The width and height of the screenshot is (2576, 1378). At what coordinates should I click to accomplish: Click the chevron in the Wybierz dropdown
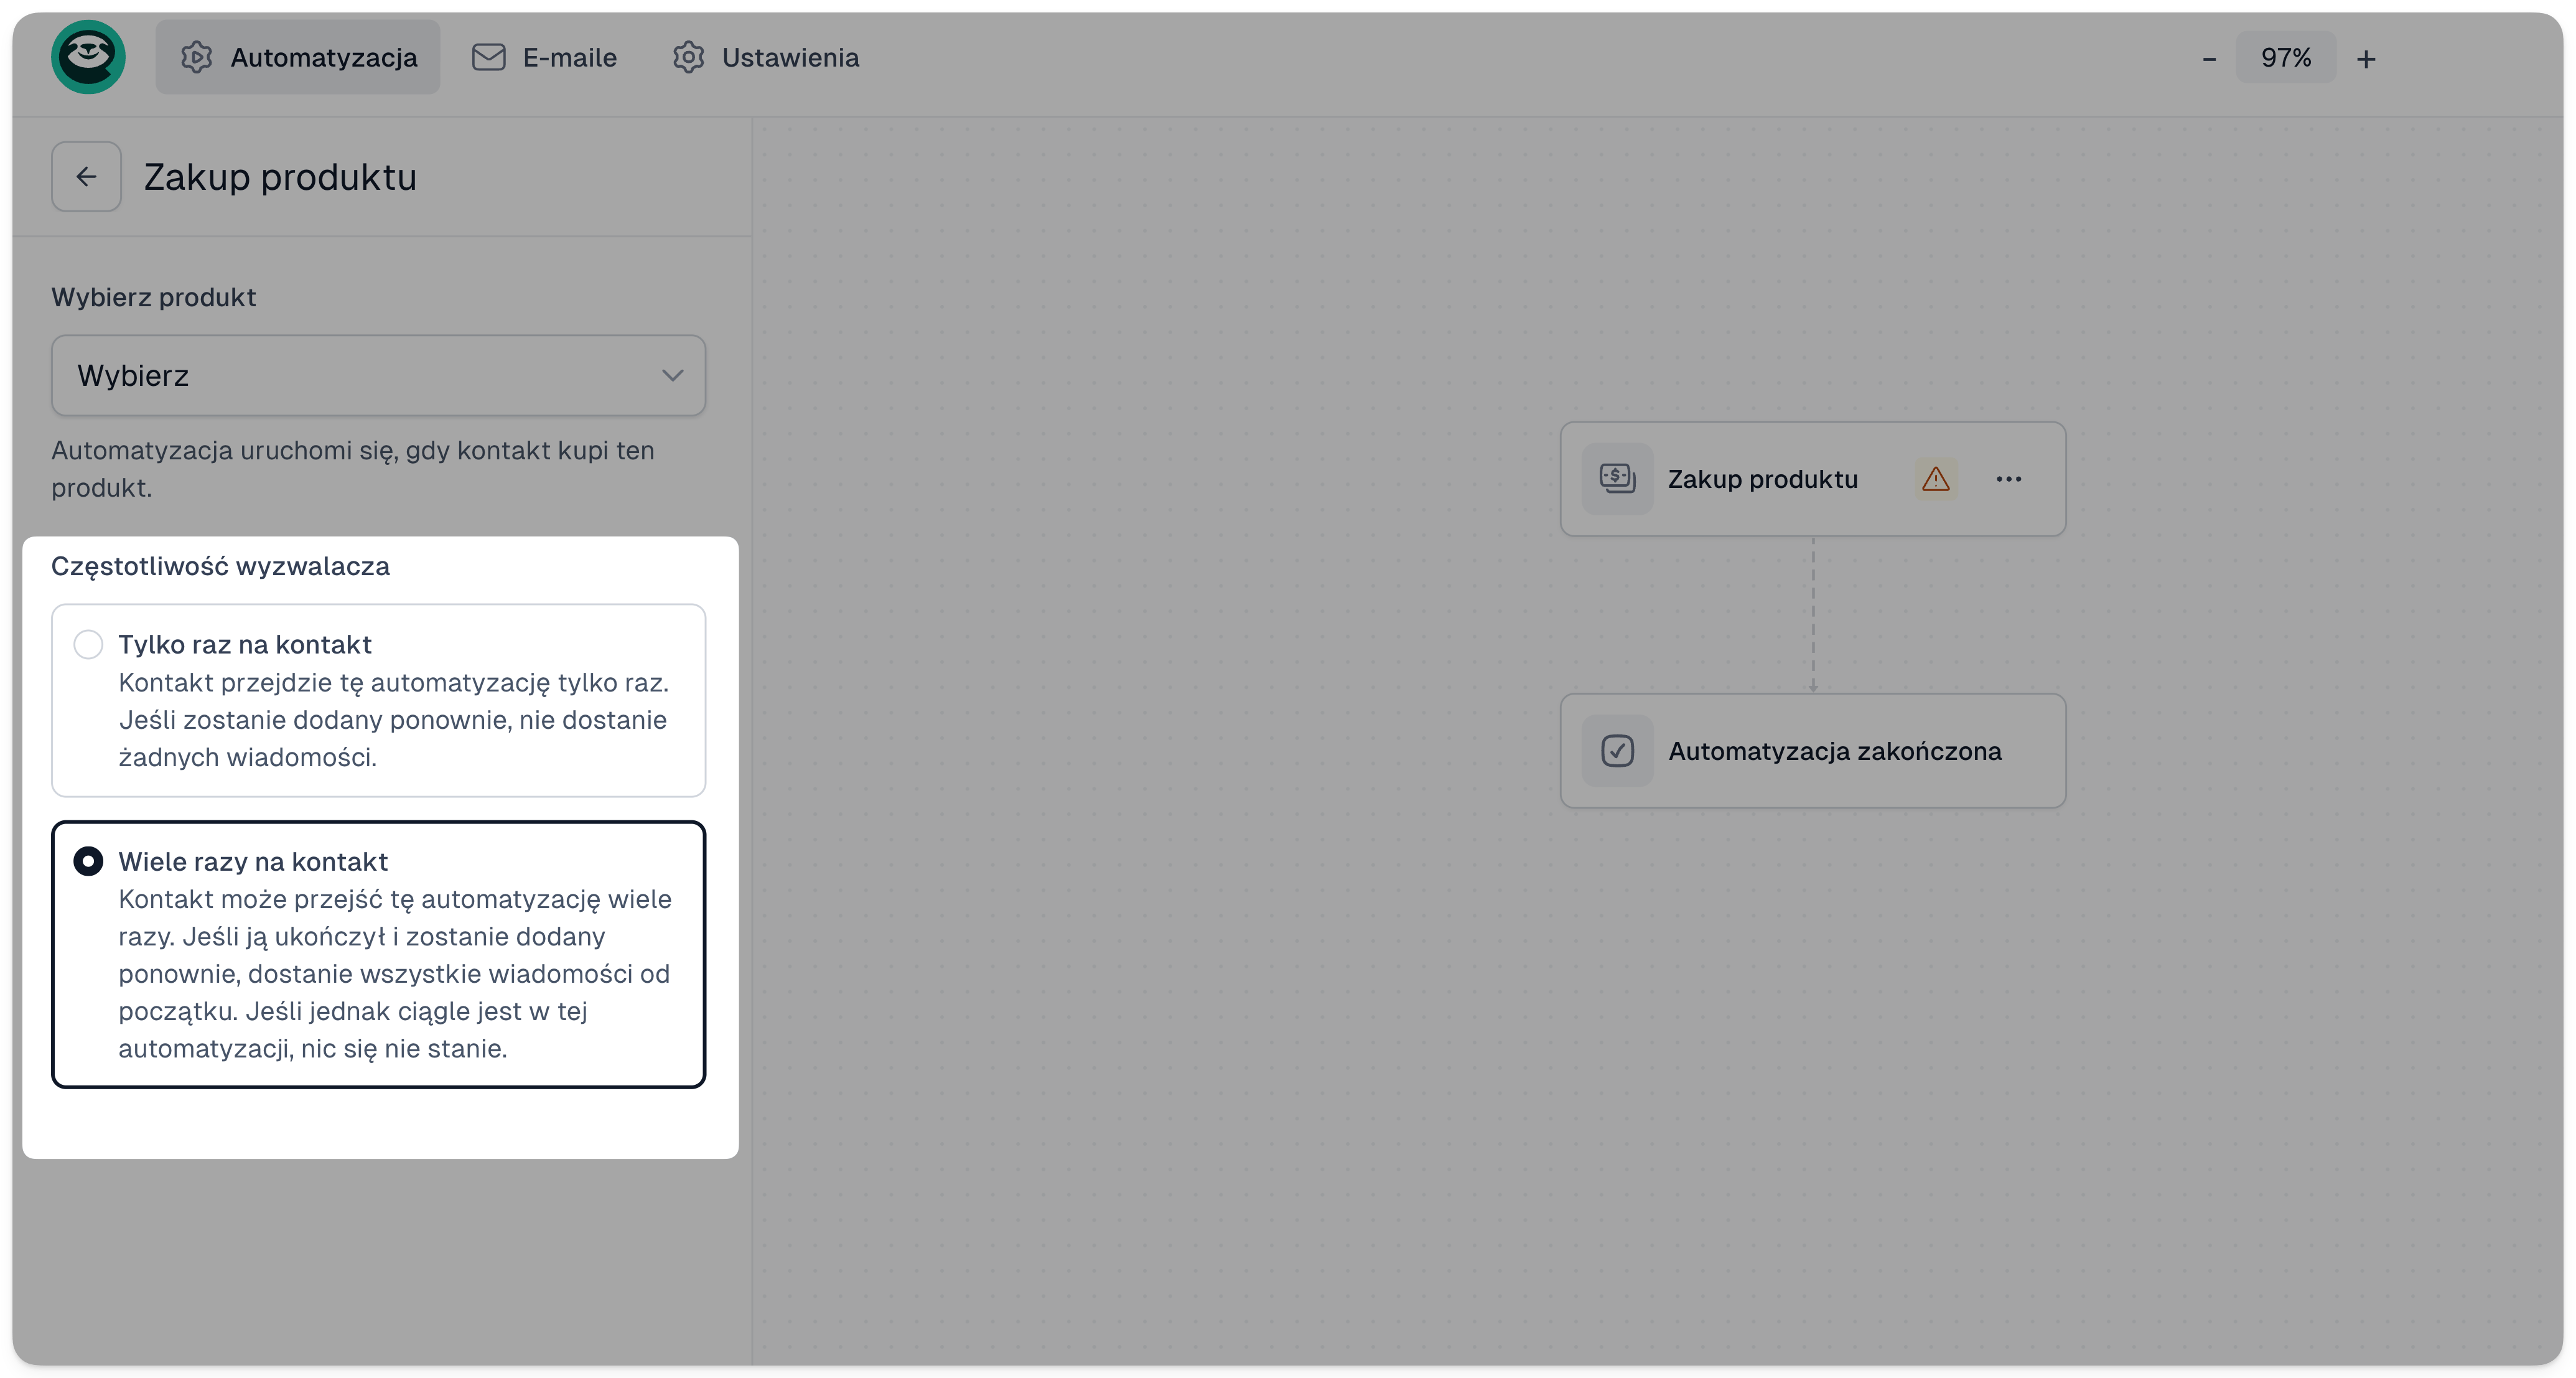click(672, 375)
